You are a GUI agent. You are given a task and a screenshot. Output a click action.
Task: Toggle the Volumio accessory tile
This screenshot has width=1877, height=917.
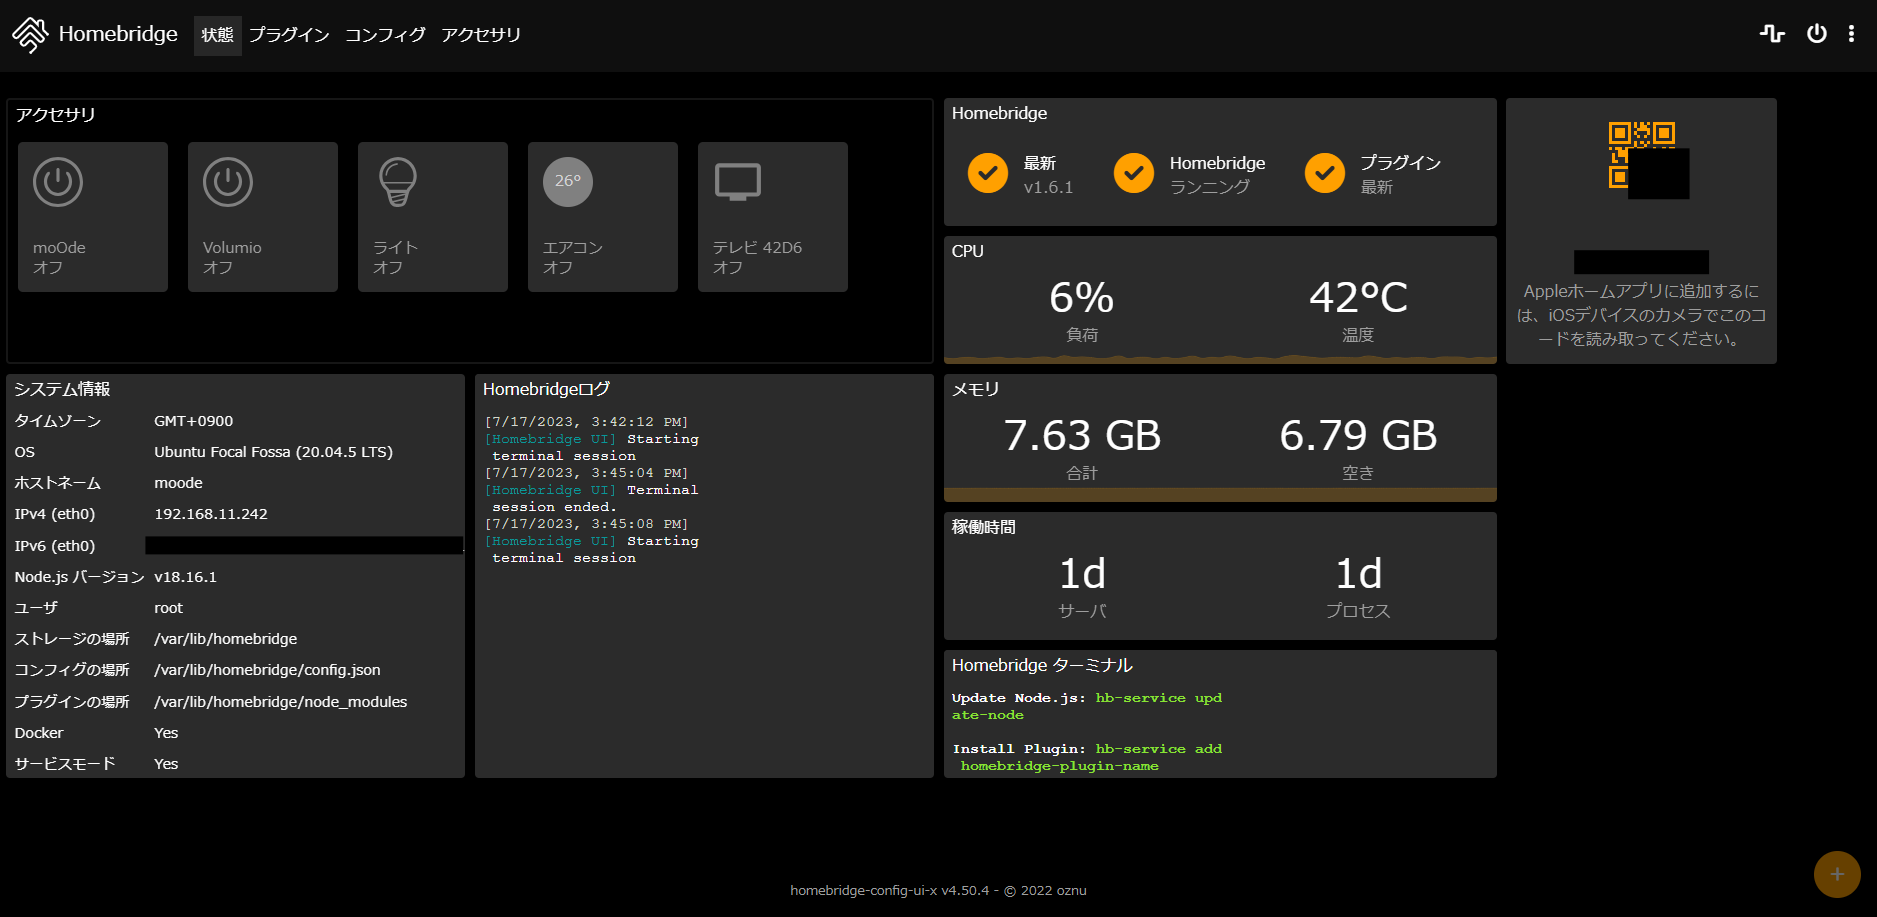click(263, 217)
